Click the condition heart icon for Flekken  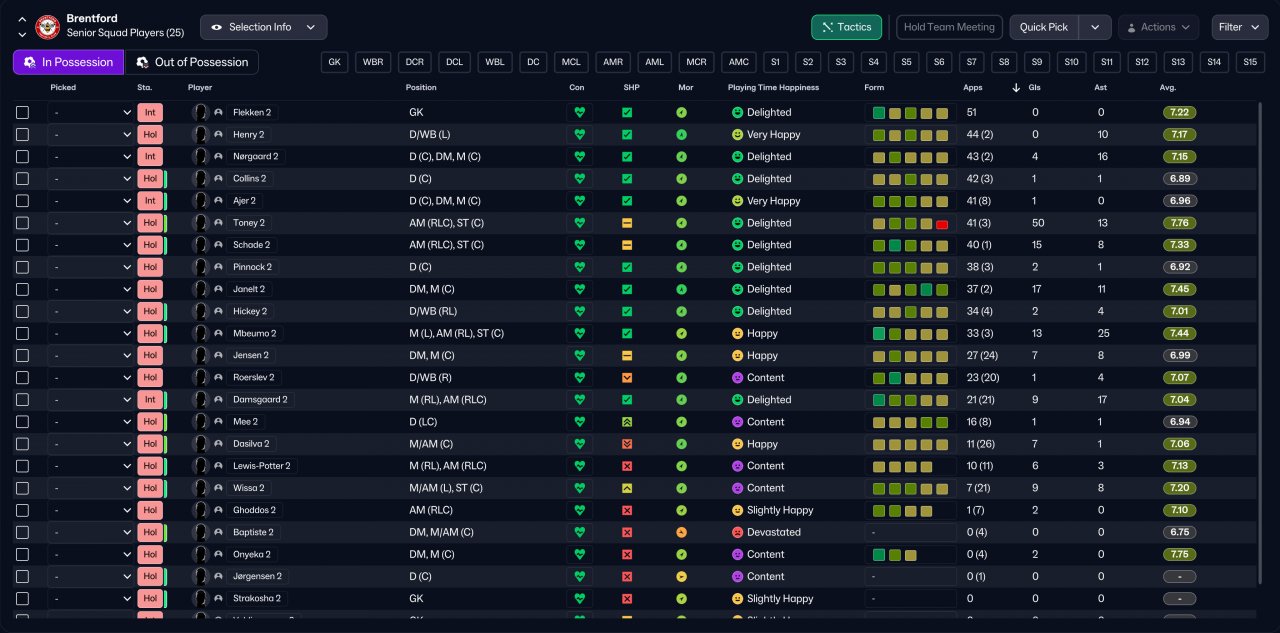[579, 113]
